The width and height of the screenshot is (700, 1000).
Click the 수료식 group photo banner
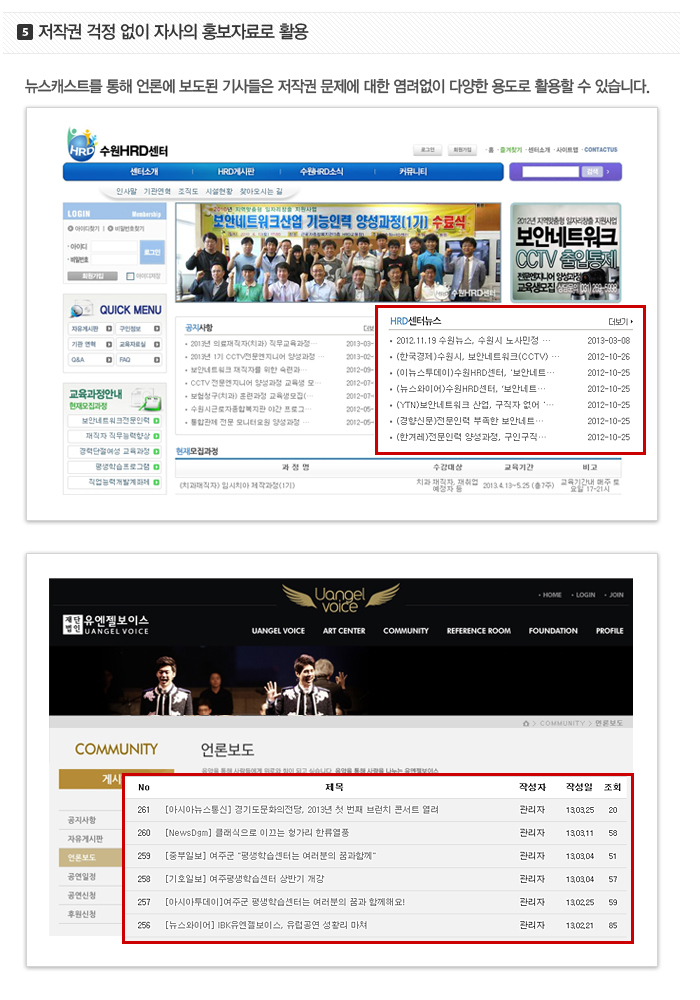[x=338, y=253]
